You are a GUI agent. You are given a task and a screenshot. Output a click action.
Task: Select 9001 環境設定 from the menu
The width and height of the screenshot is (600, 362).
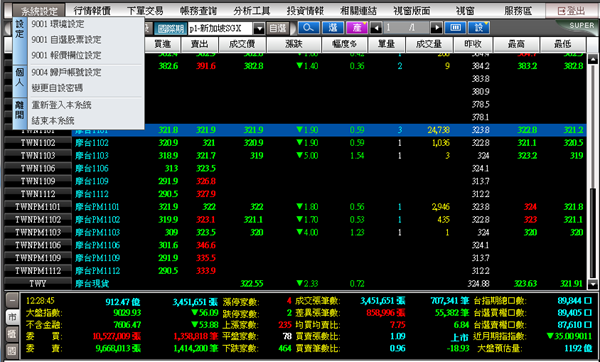(x=58, y=24)
